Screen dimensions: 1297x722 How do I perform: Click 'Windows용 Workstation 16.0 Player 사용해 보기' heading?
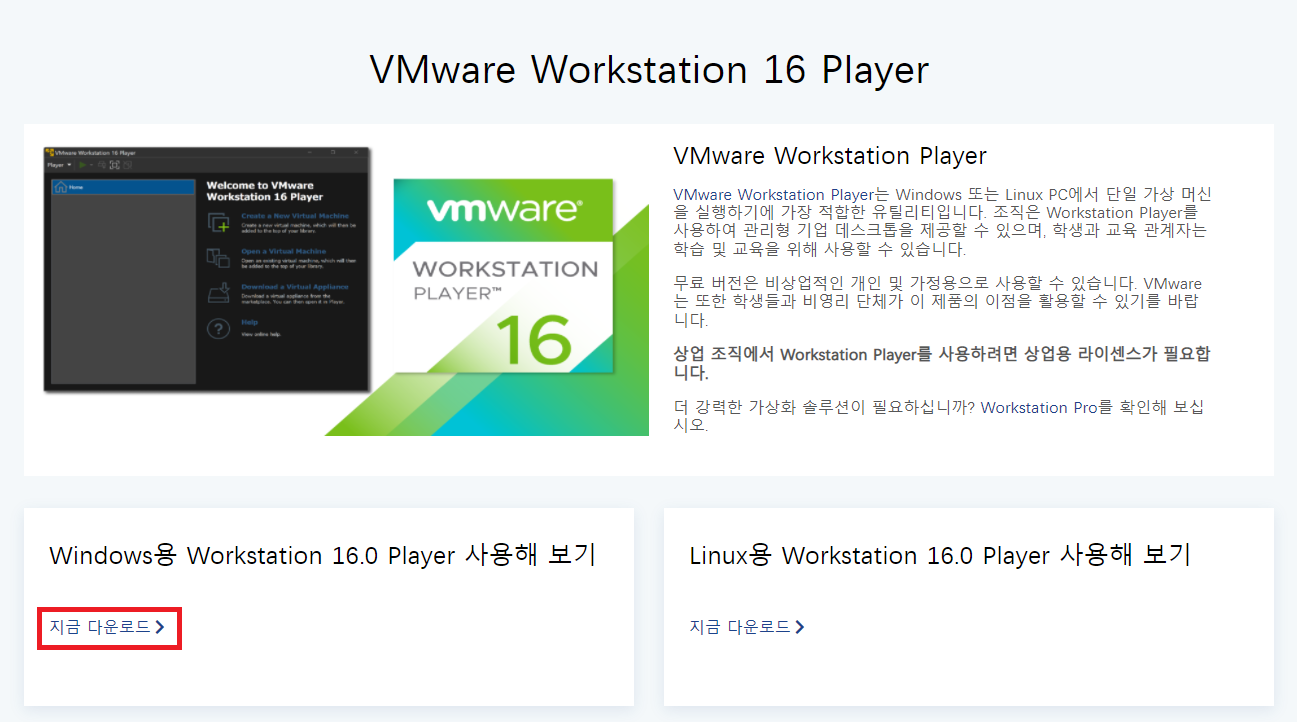click(322, 555)
